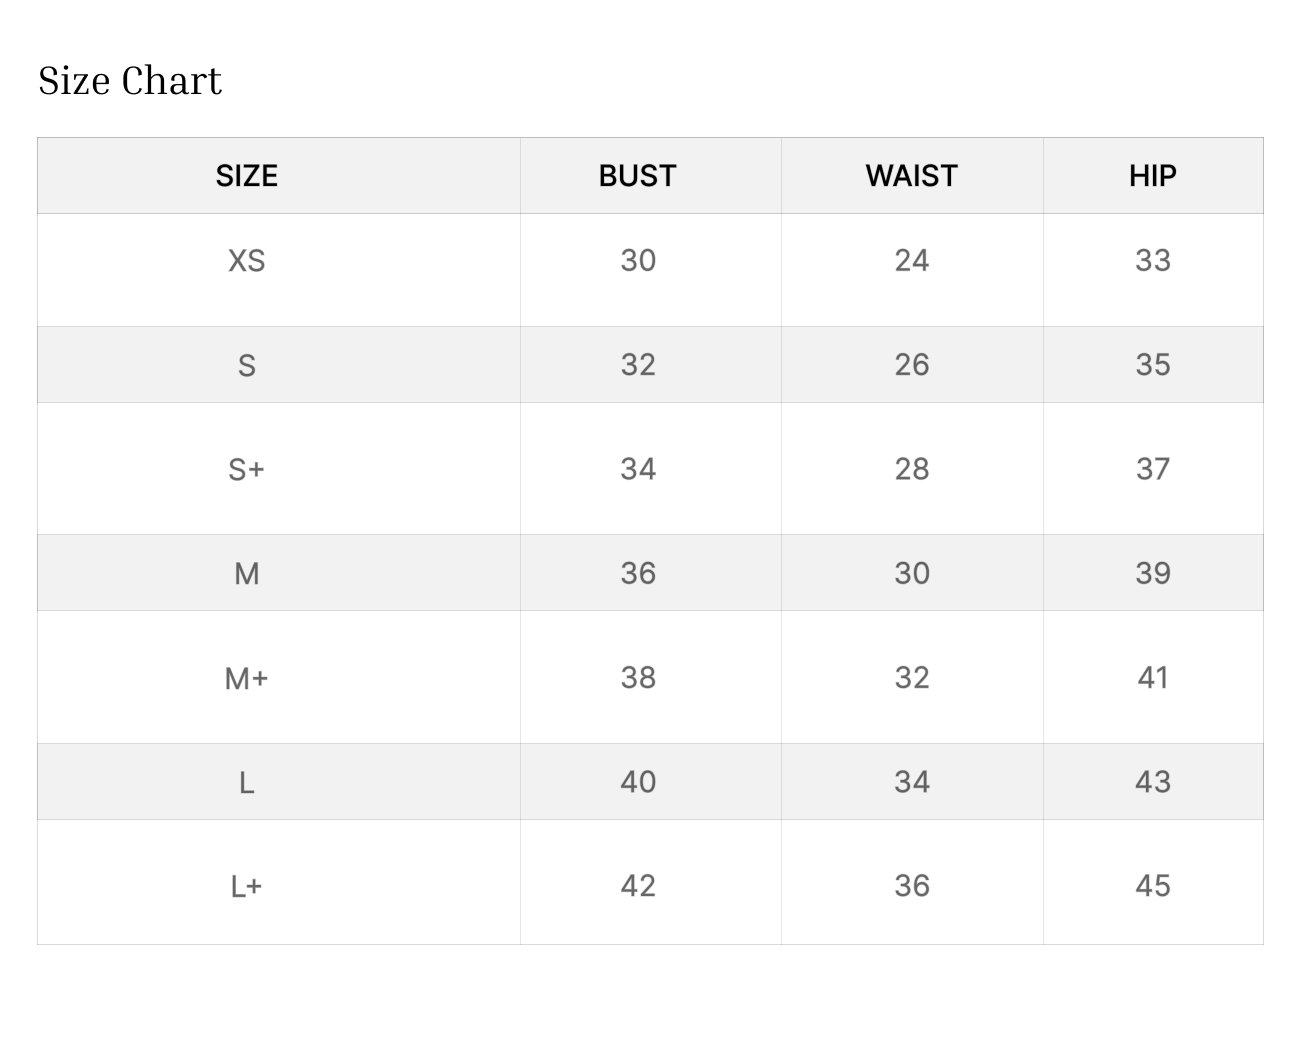Click the Size Chart heading
The image size is (1300, 1043).
[130, 81]
